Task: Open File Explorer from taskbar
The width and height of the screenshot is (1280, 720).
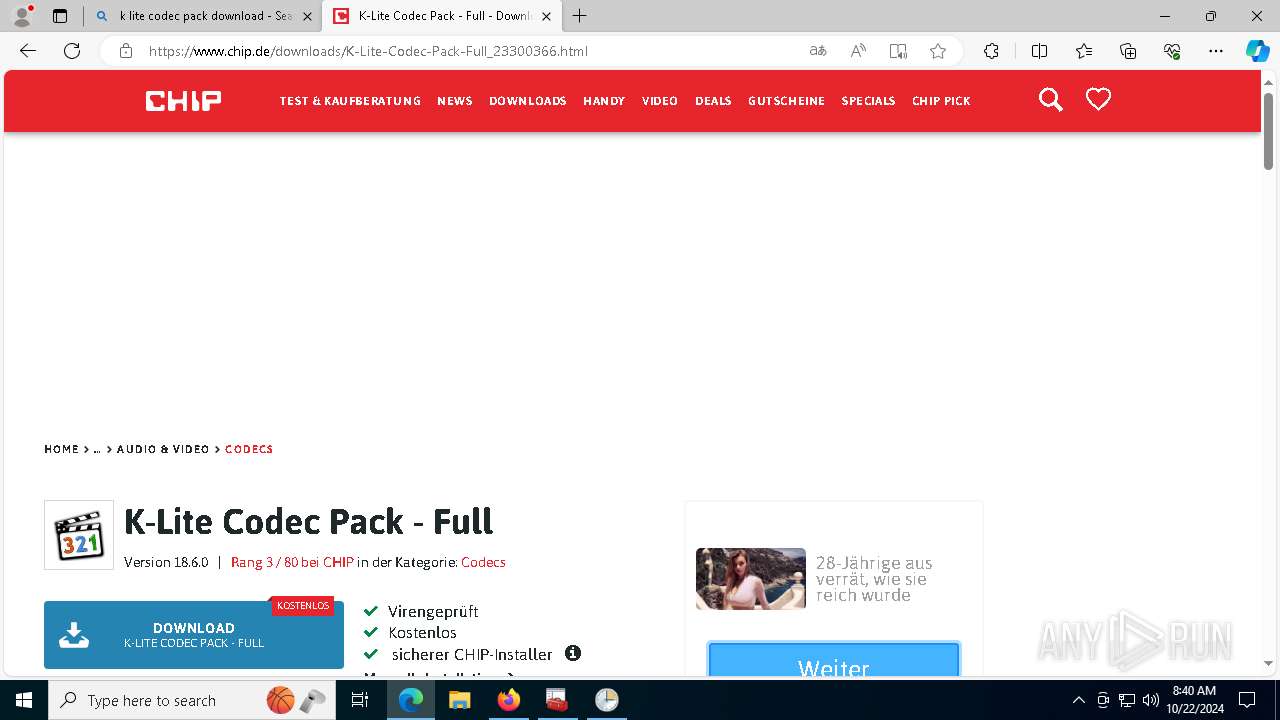Action: point(459,700)
